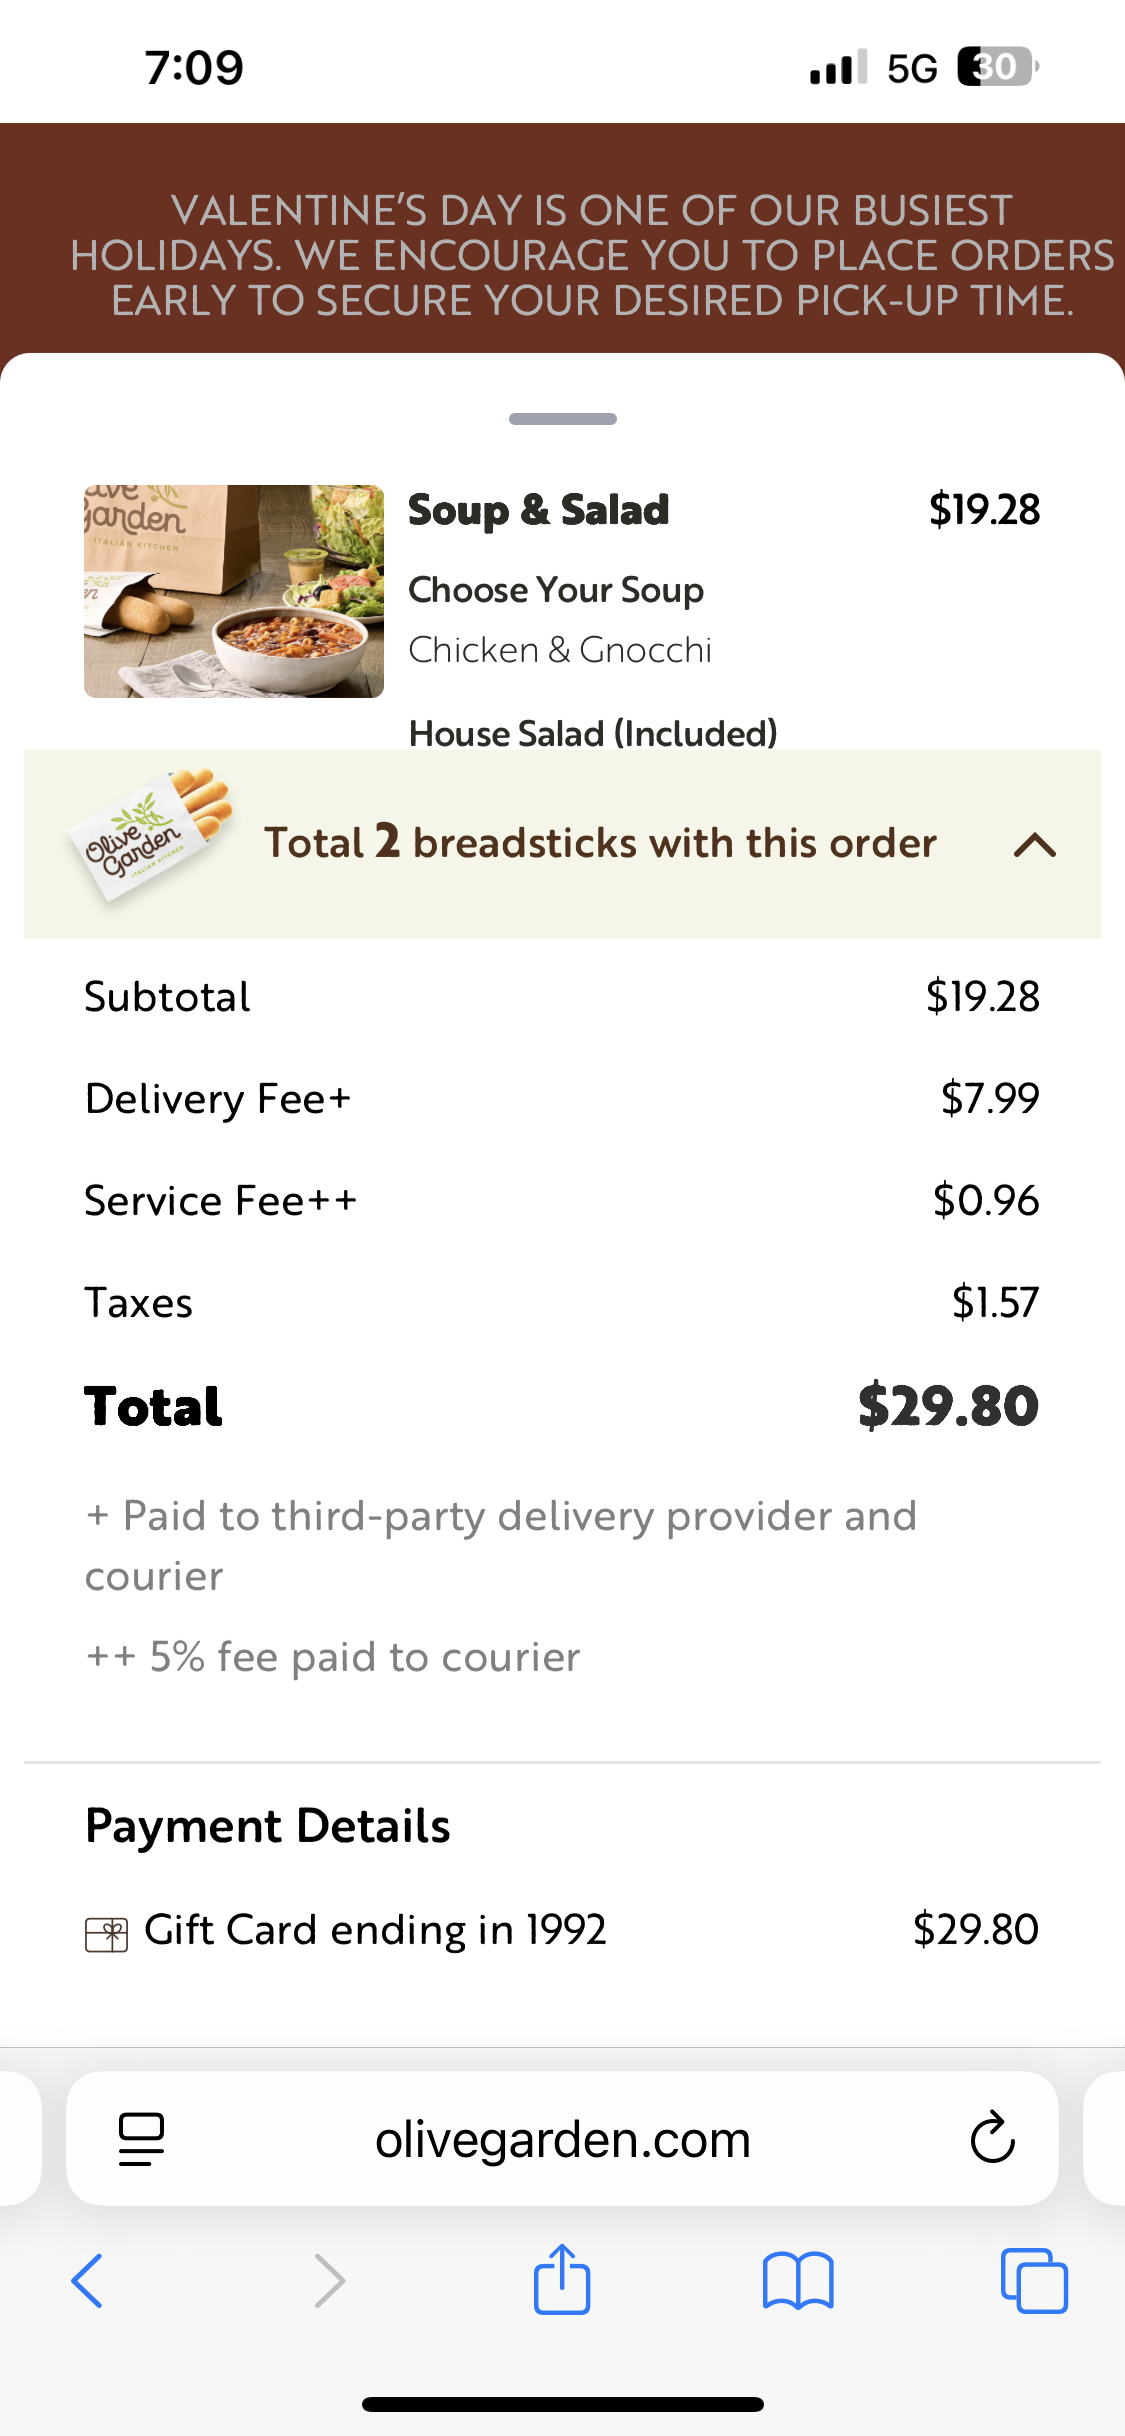The image size is (1125, 2436).
Task: Tap the Gift Card ending in 1992 row
Action: pos(375,1929)
